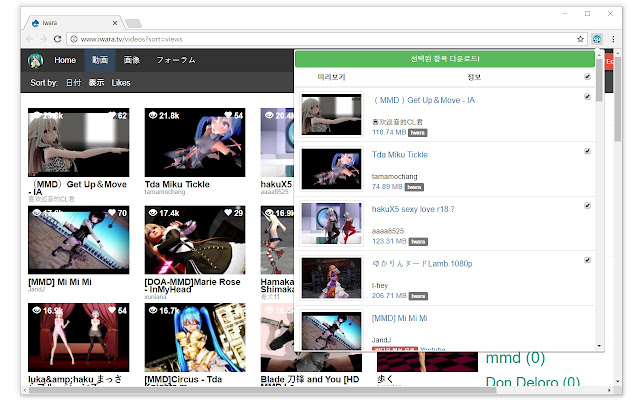Reload the page with refresh icon
Screen dimensions: 640x400
pyautogui.click(x=58, y=39)
